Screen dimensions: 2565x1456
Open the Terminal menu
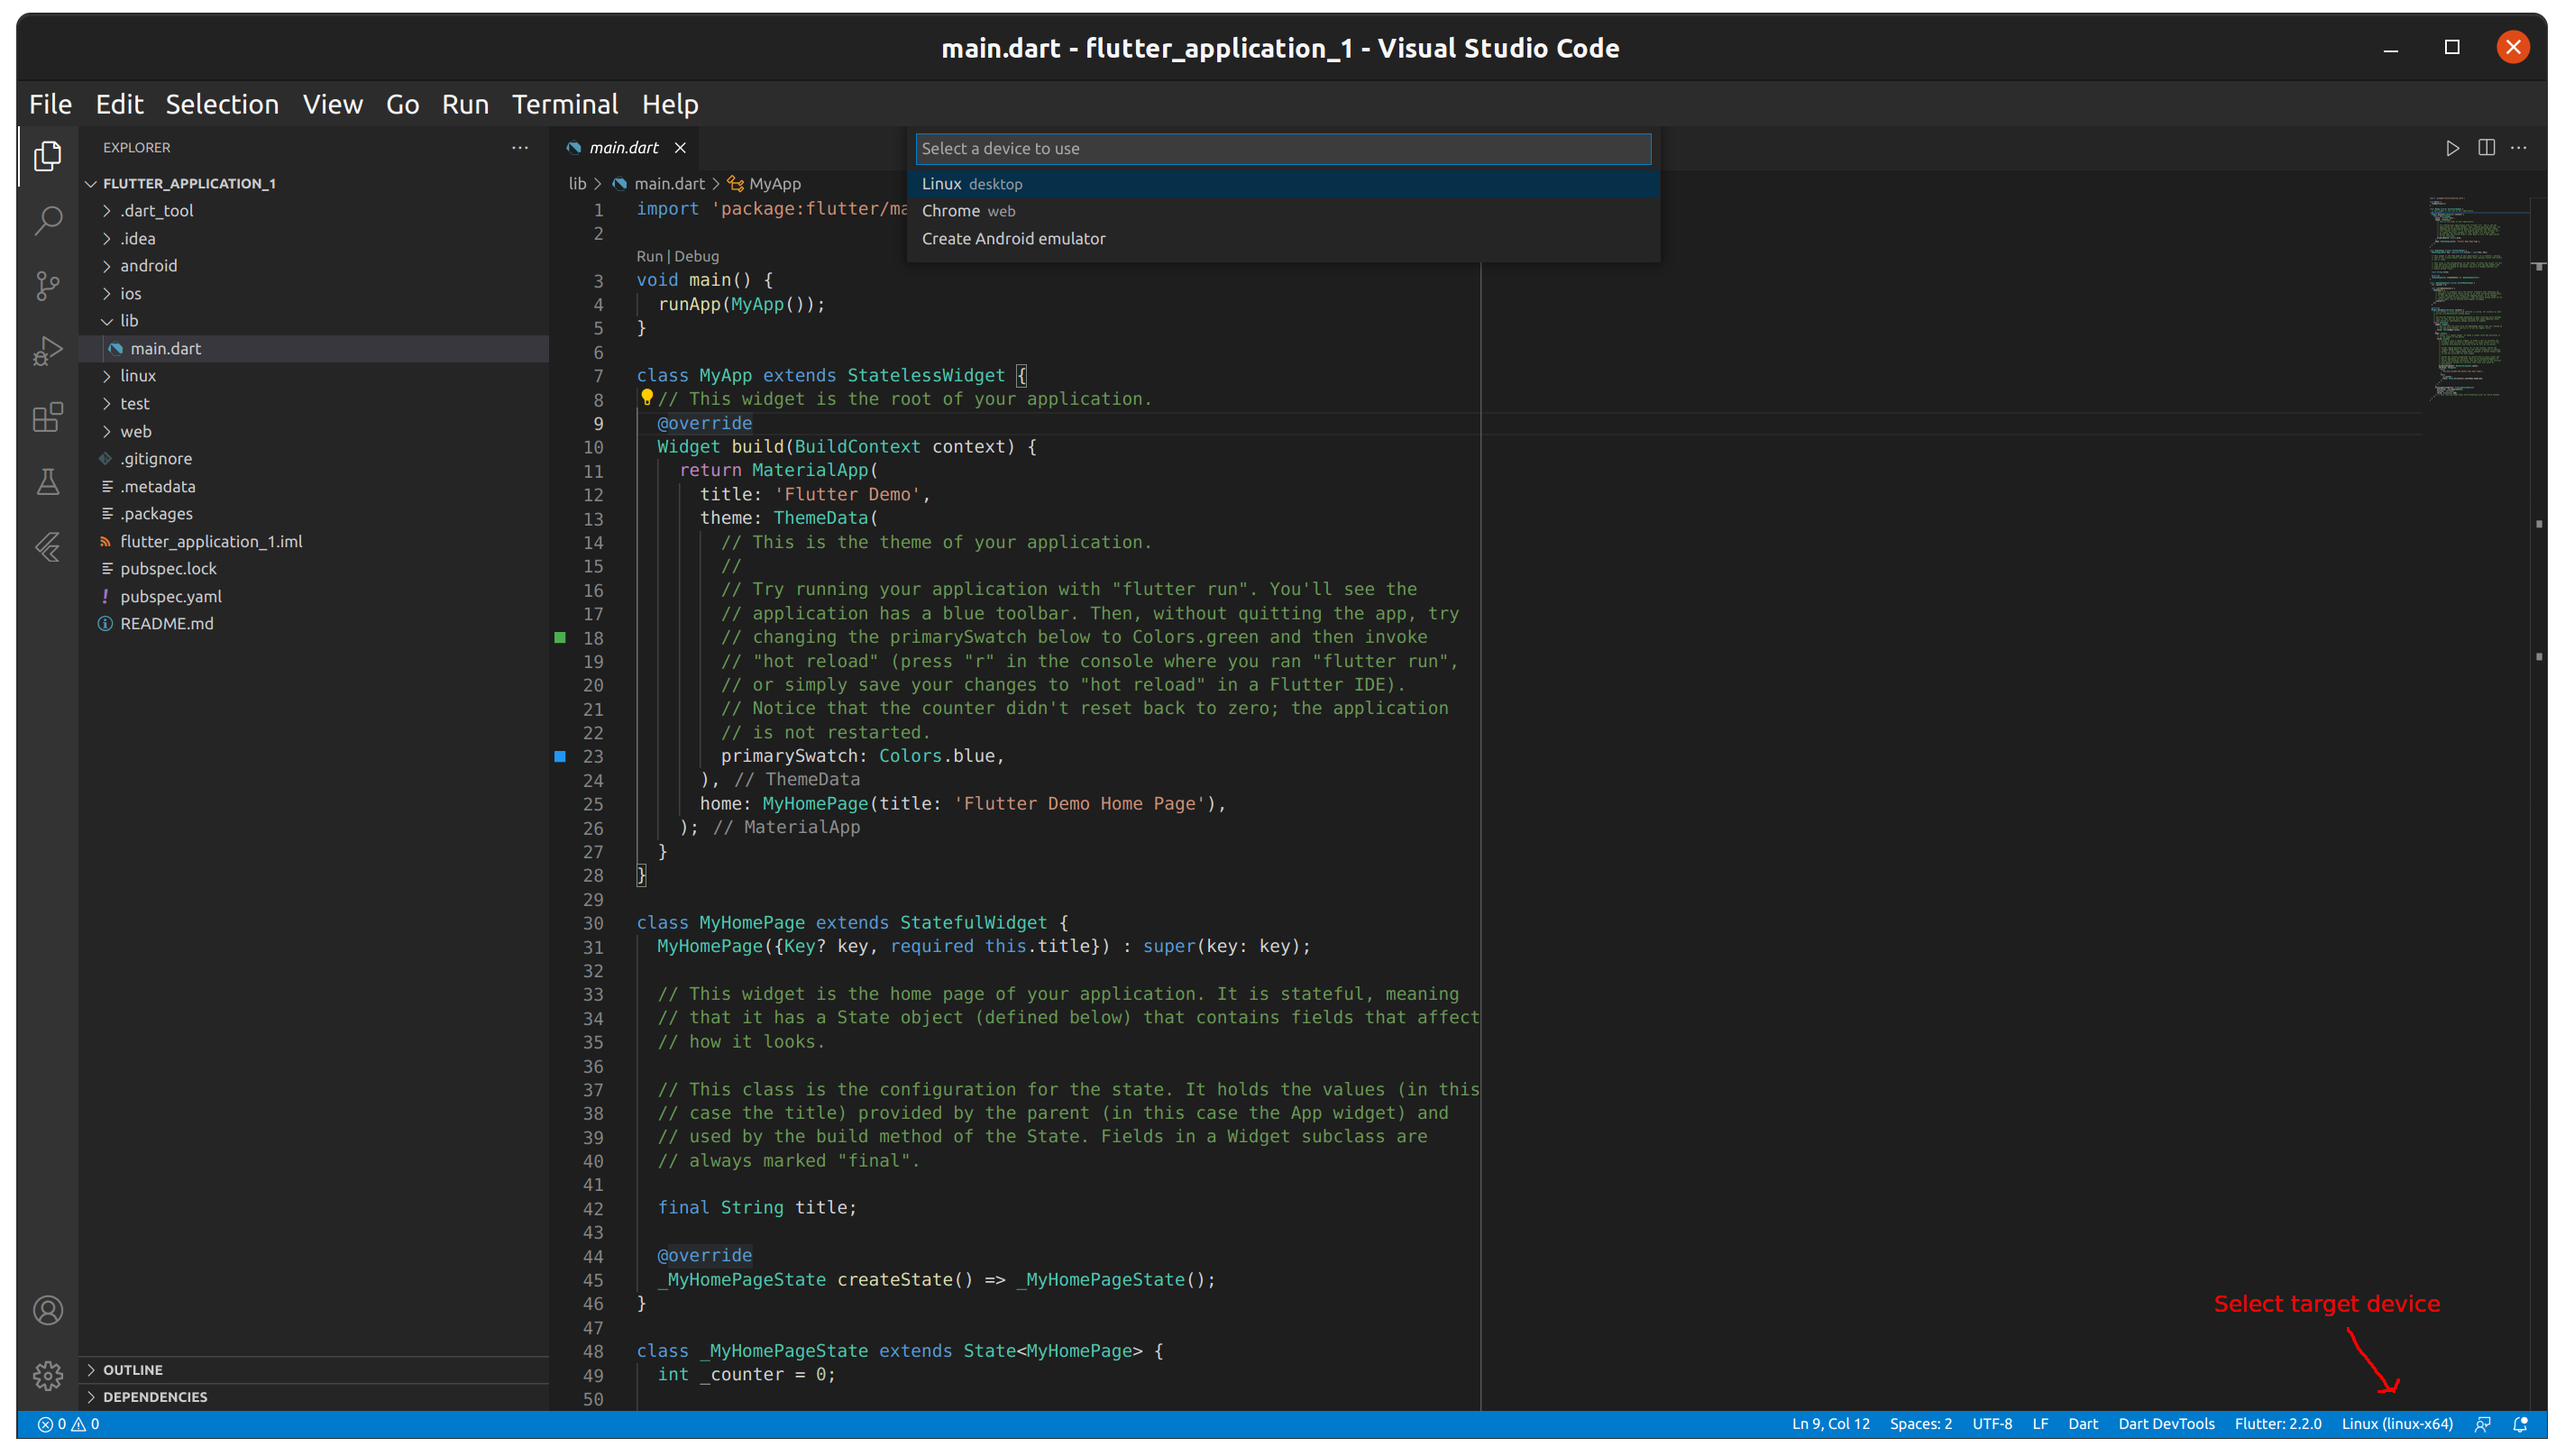(565, 104)
